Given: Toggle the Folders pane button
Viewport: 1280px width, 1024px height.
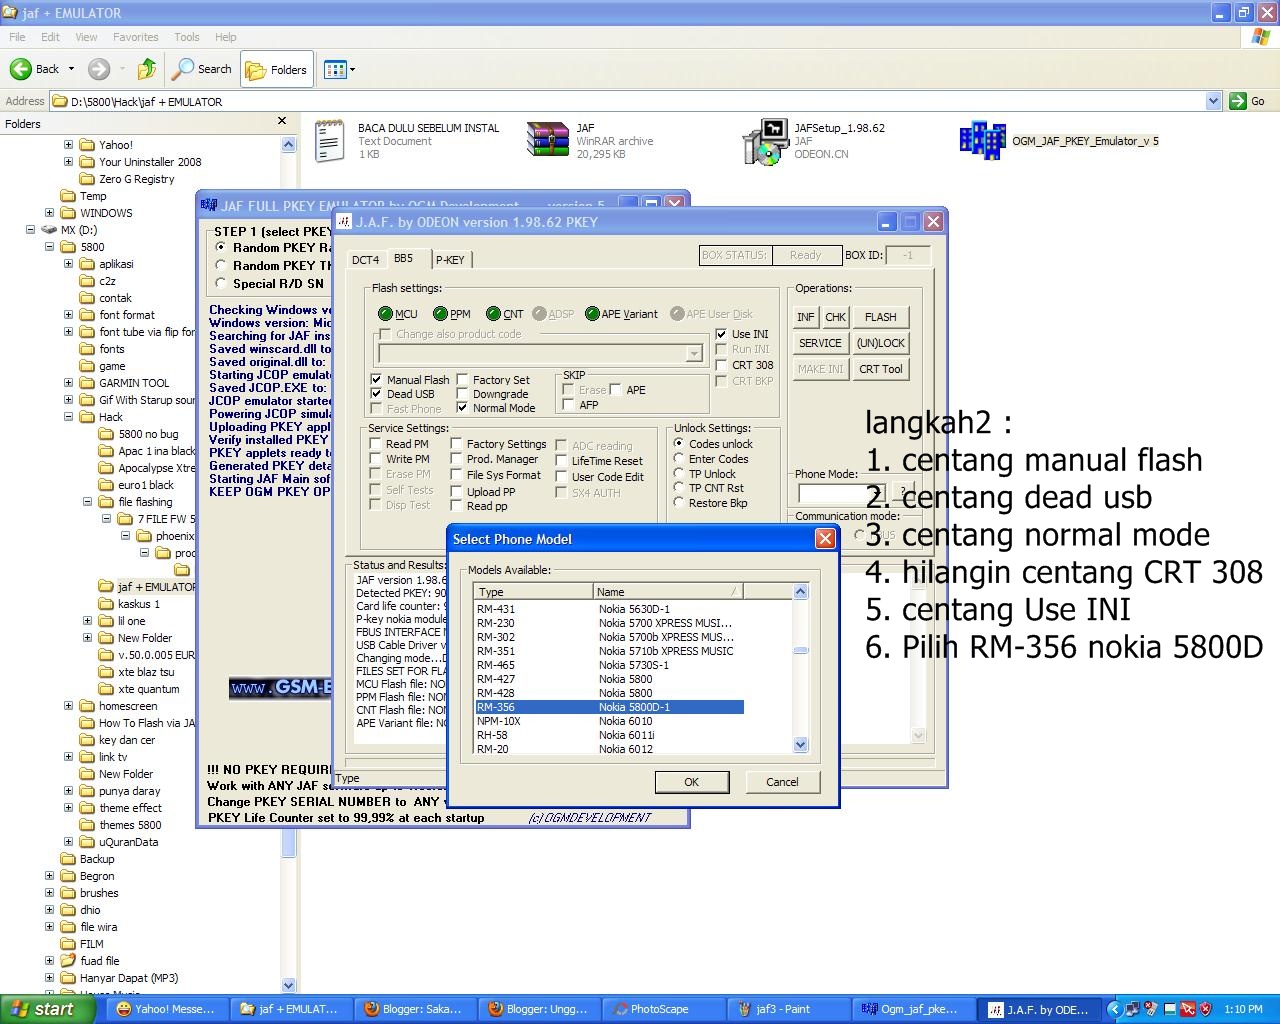Looking at the screenshot, I should coord(276,70).
